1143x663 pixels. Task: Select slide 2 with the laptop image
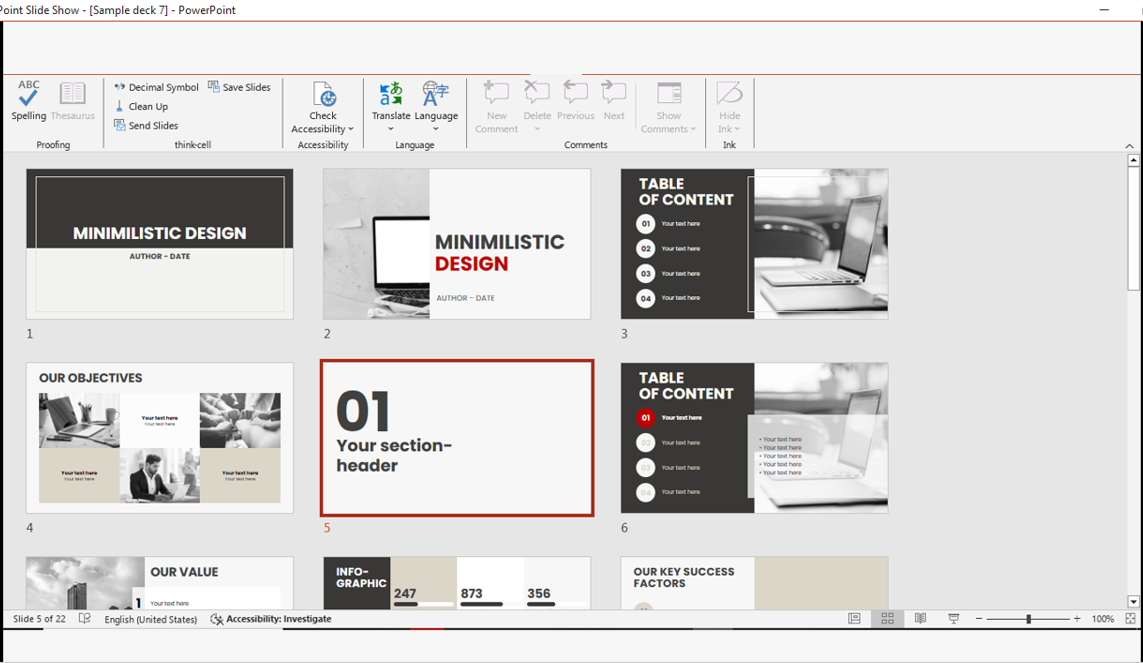(x=457, y=244)
